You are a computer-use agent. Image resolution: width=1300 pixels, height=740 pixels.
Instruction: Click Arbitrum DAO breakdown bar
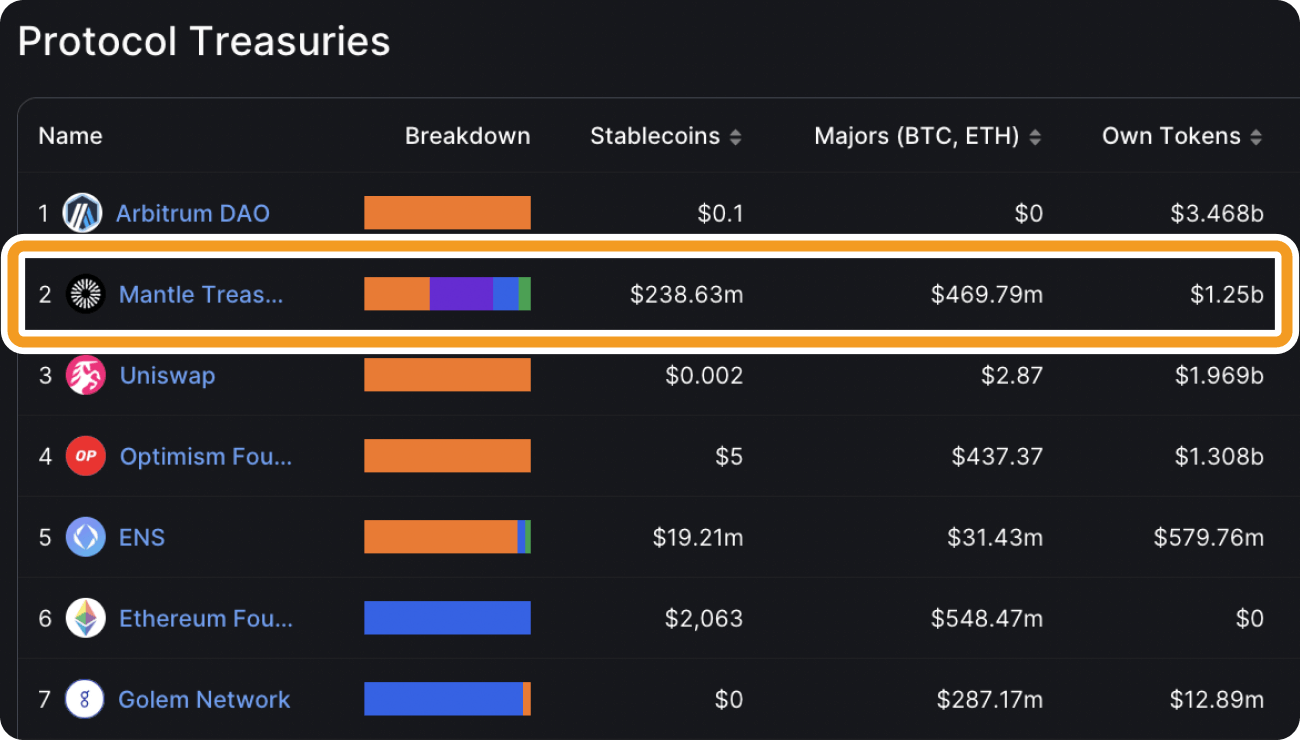click(447, 213)
